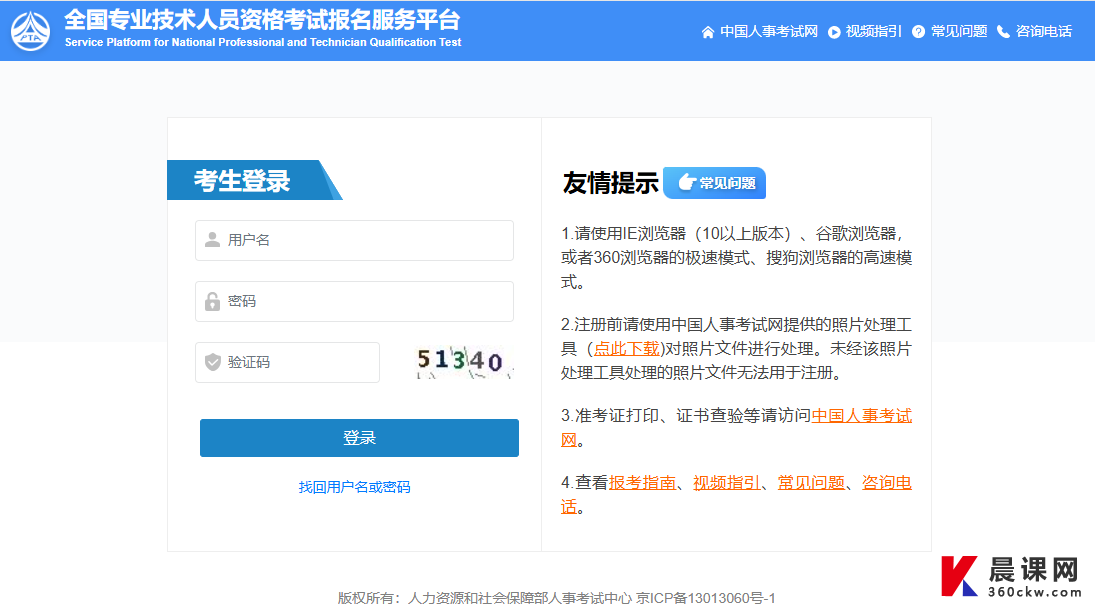Focus the 密码 input field
This screenshot has width=1095, height=615.
(354, 302)
